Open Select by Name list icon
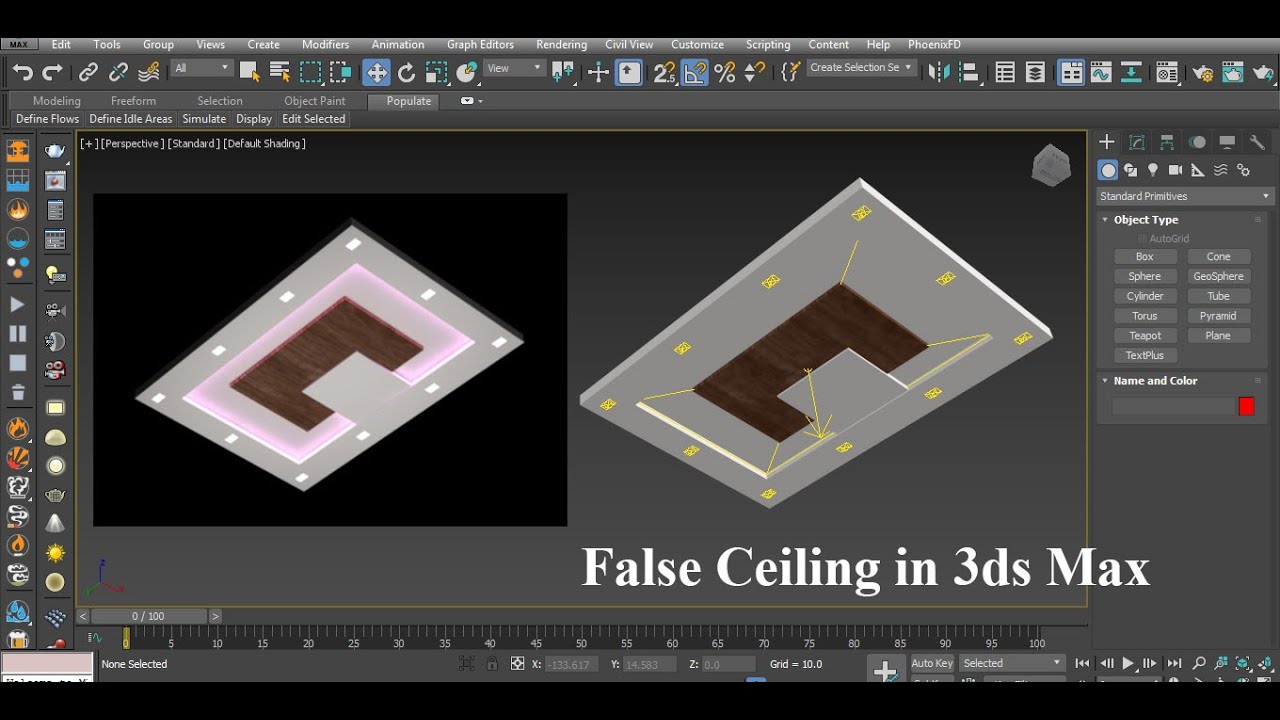The image size is (1280, 720). (x=280, y=72)
